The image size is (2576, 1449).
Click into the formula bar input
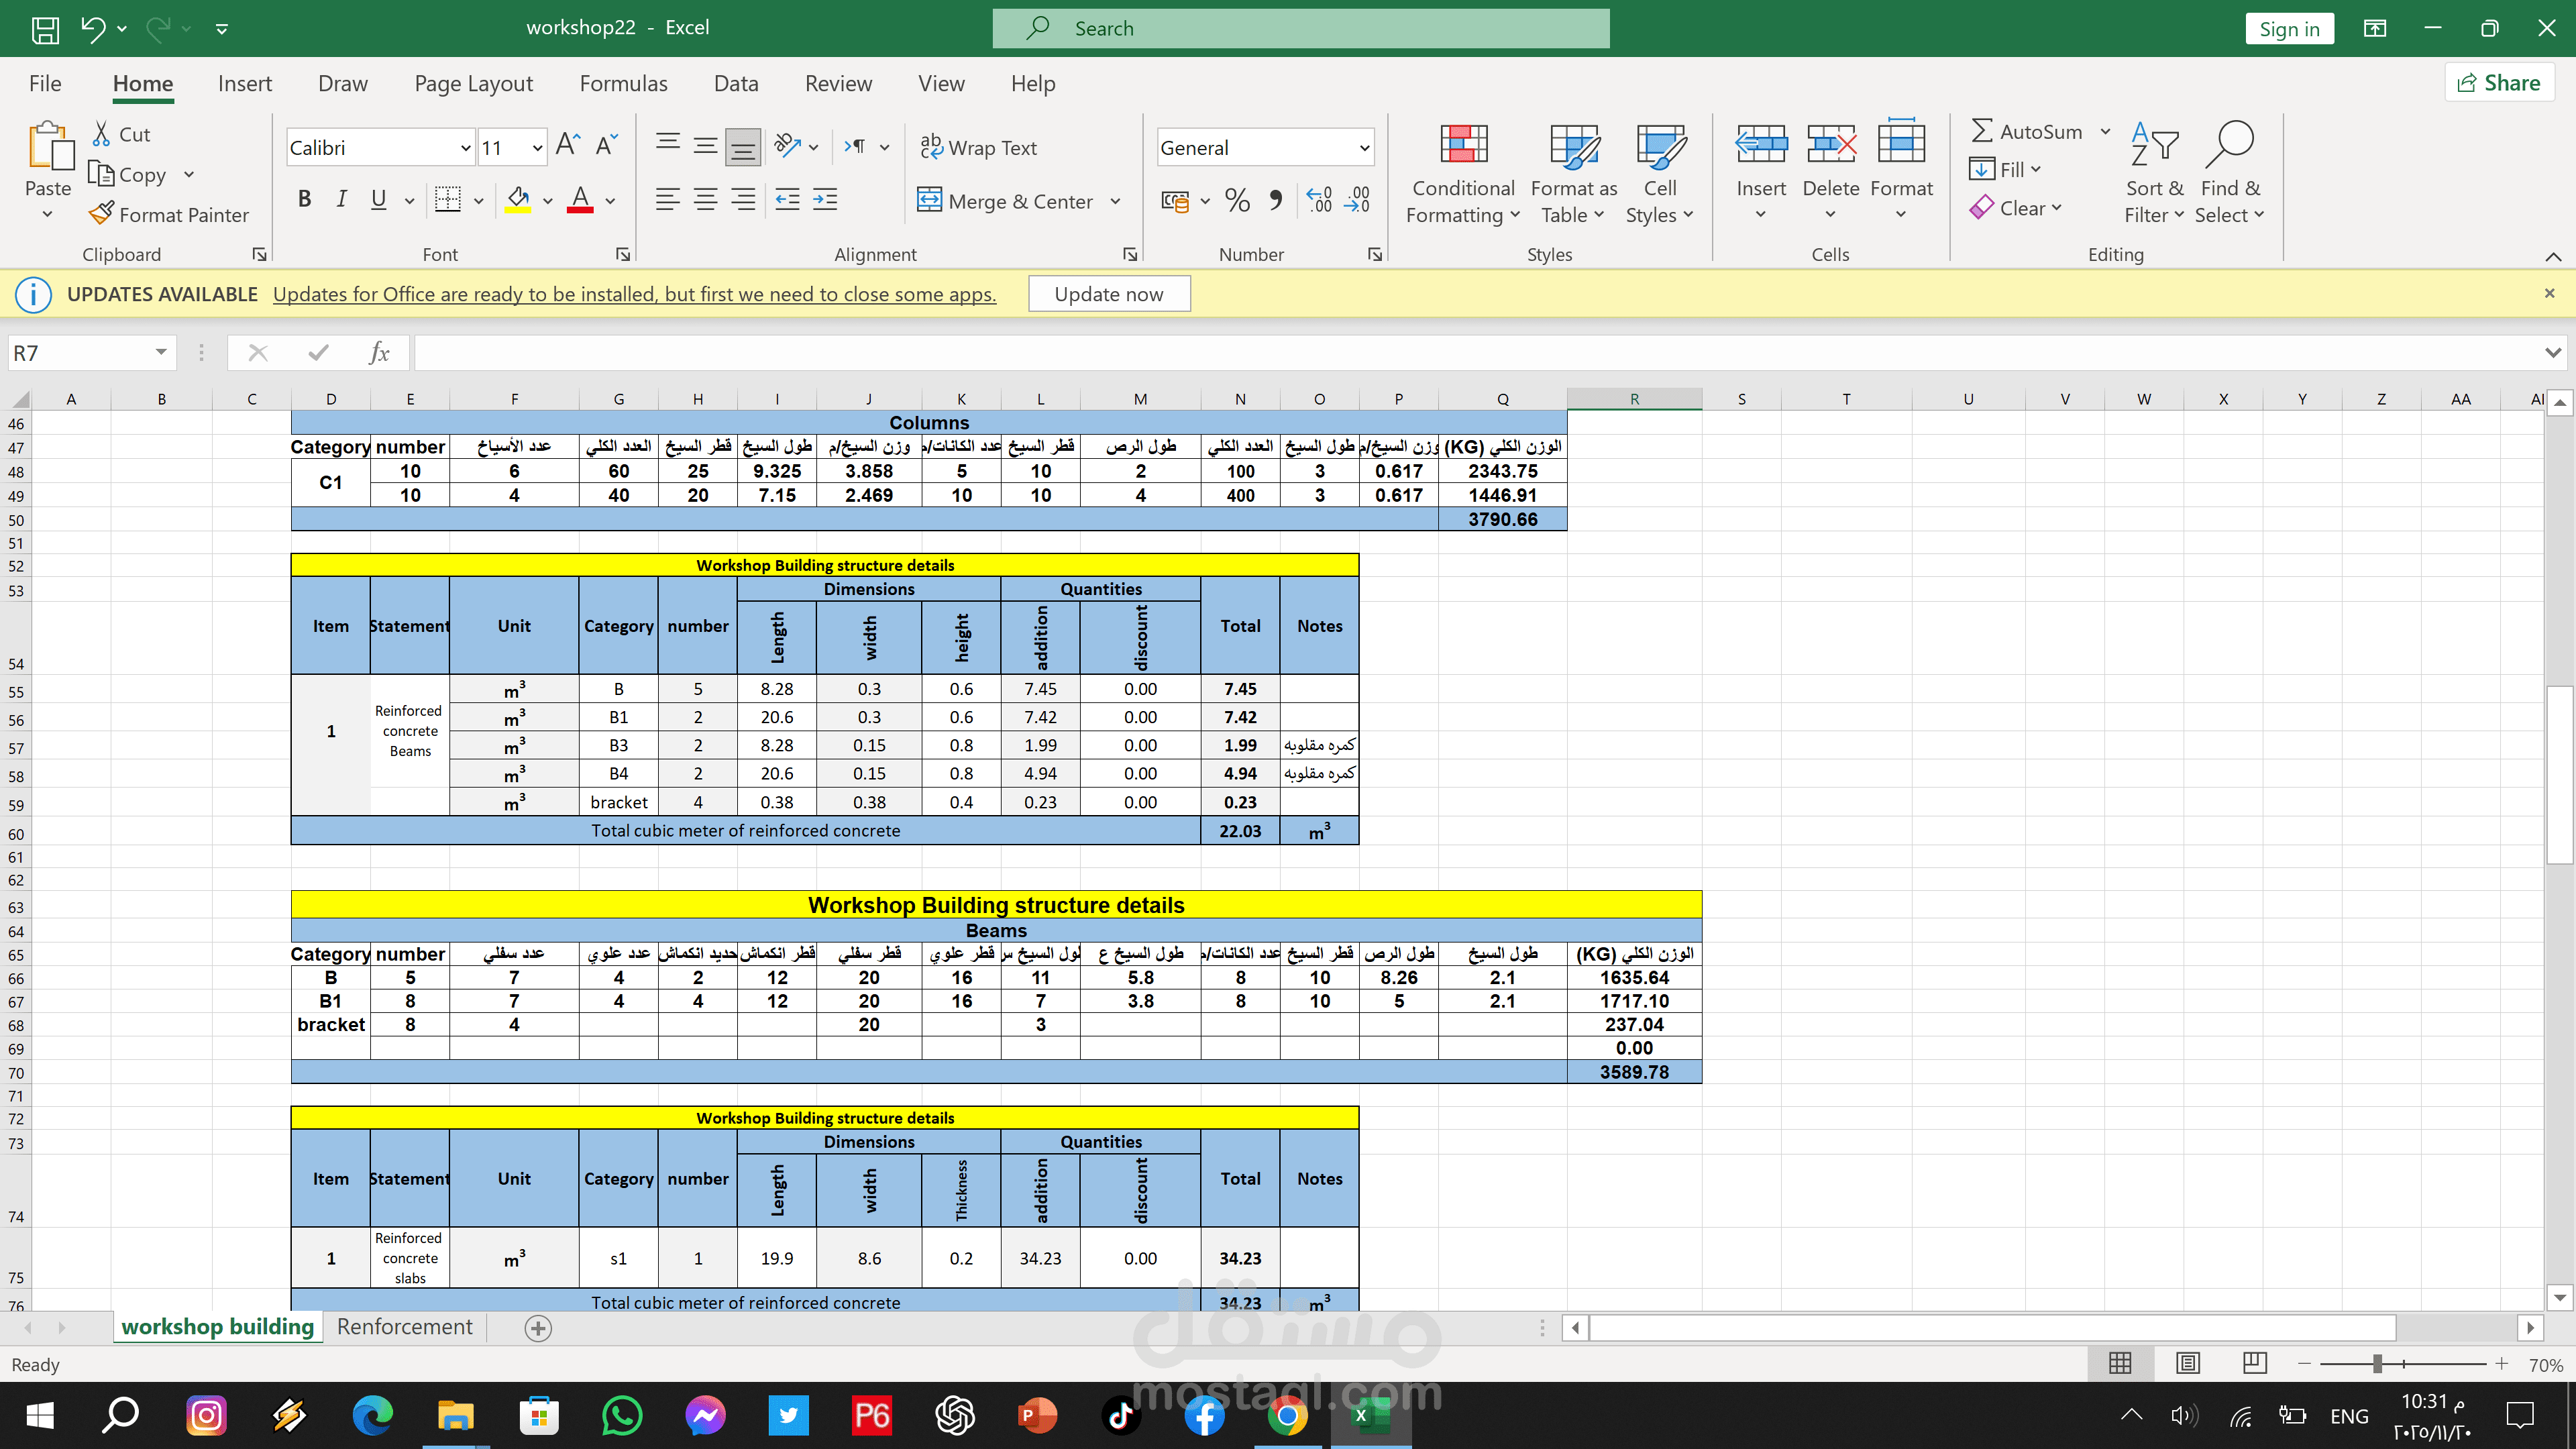coord(1476,353)
